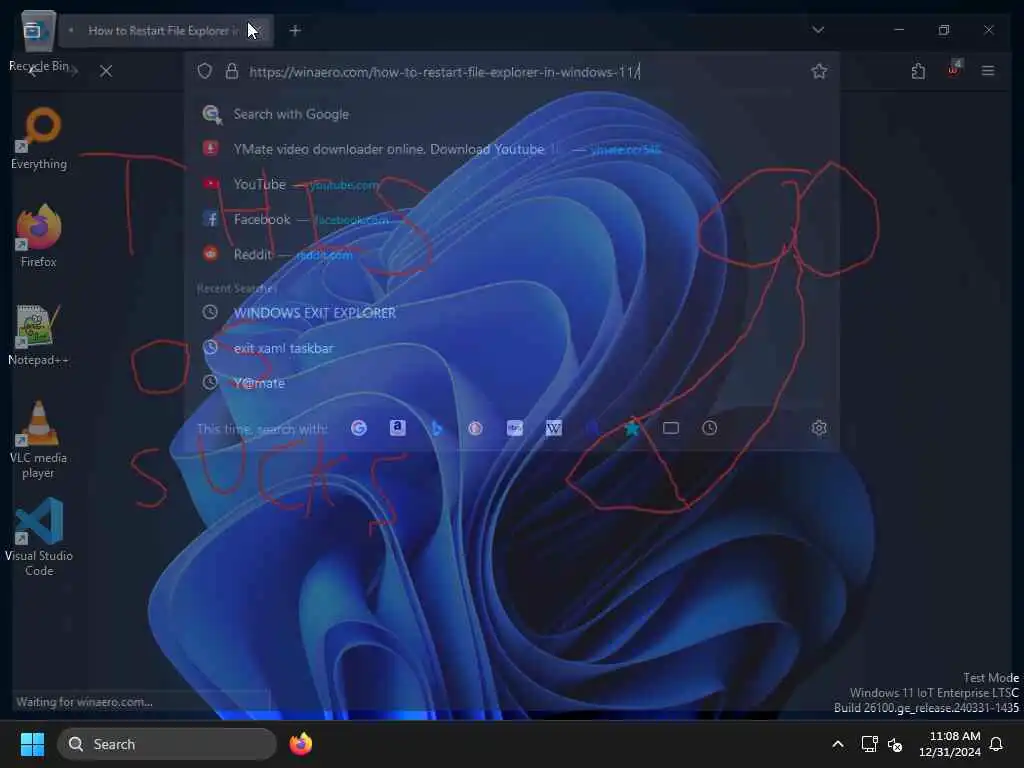The width and height of the screenshot is (1024, 768).
Task: Click the muted volume tray icon
Action: tap(895, 744)
